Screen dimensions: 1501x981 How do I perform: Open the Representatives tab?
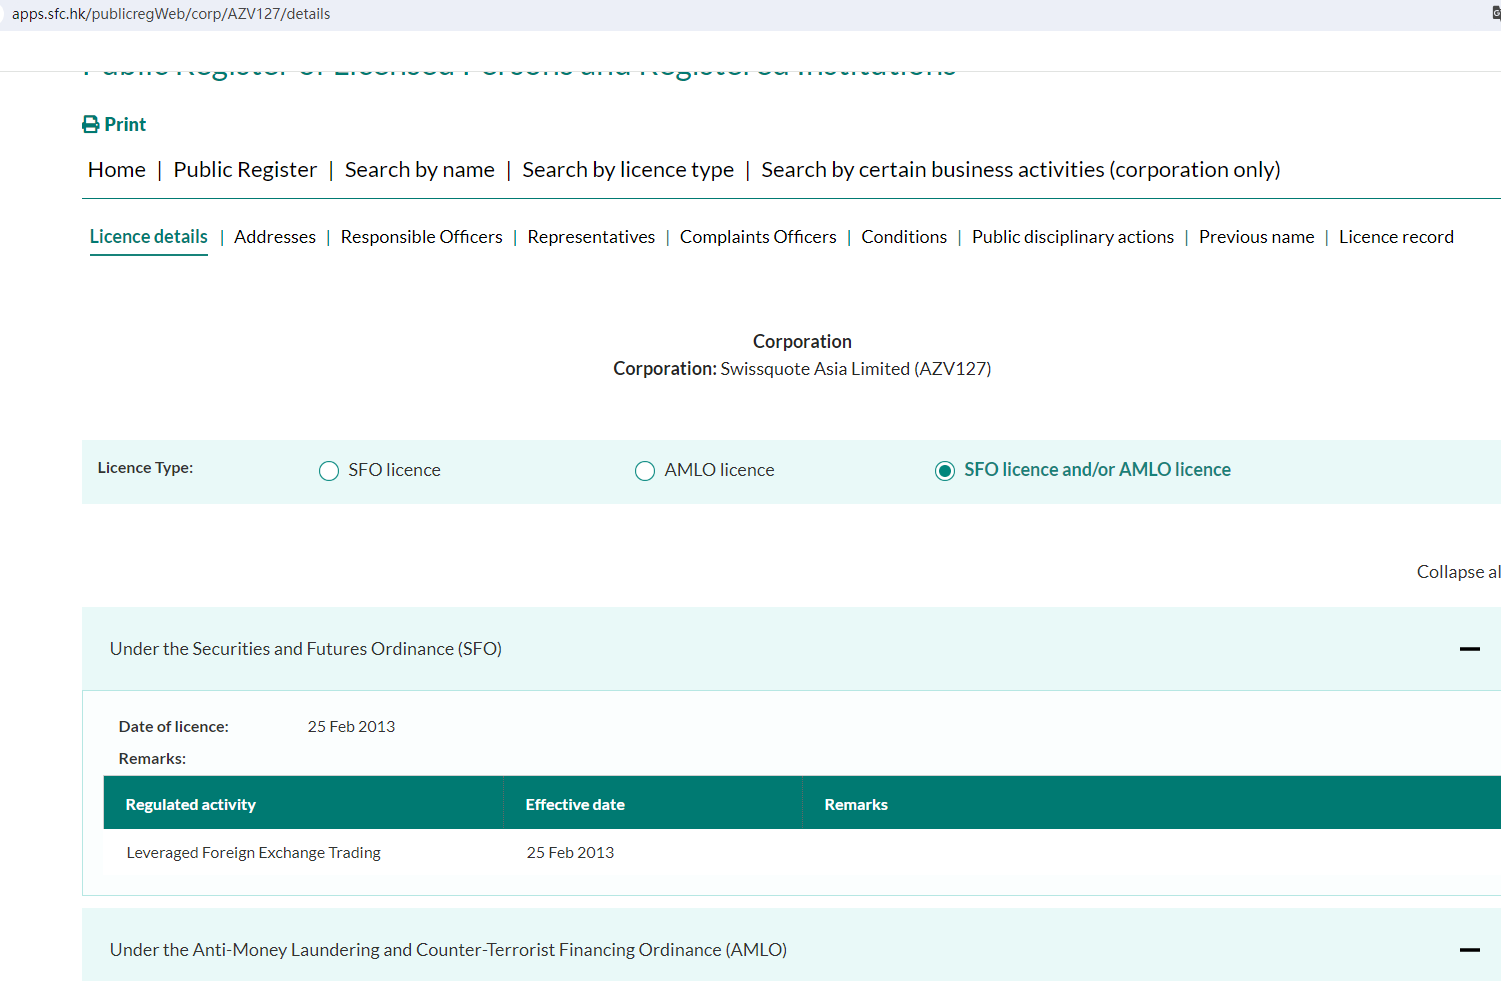pos(591,237)
